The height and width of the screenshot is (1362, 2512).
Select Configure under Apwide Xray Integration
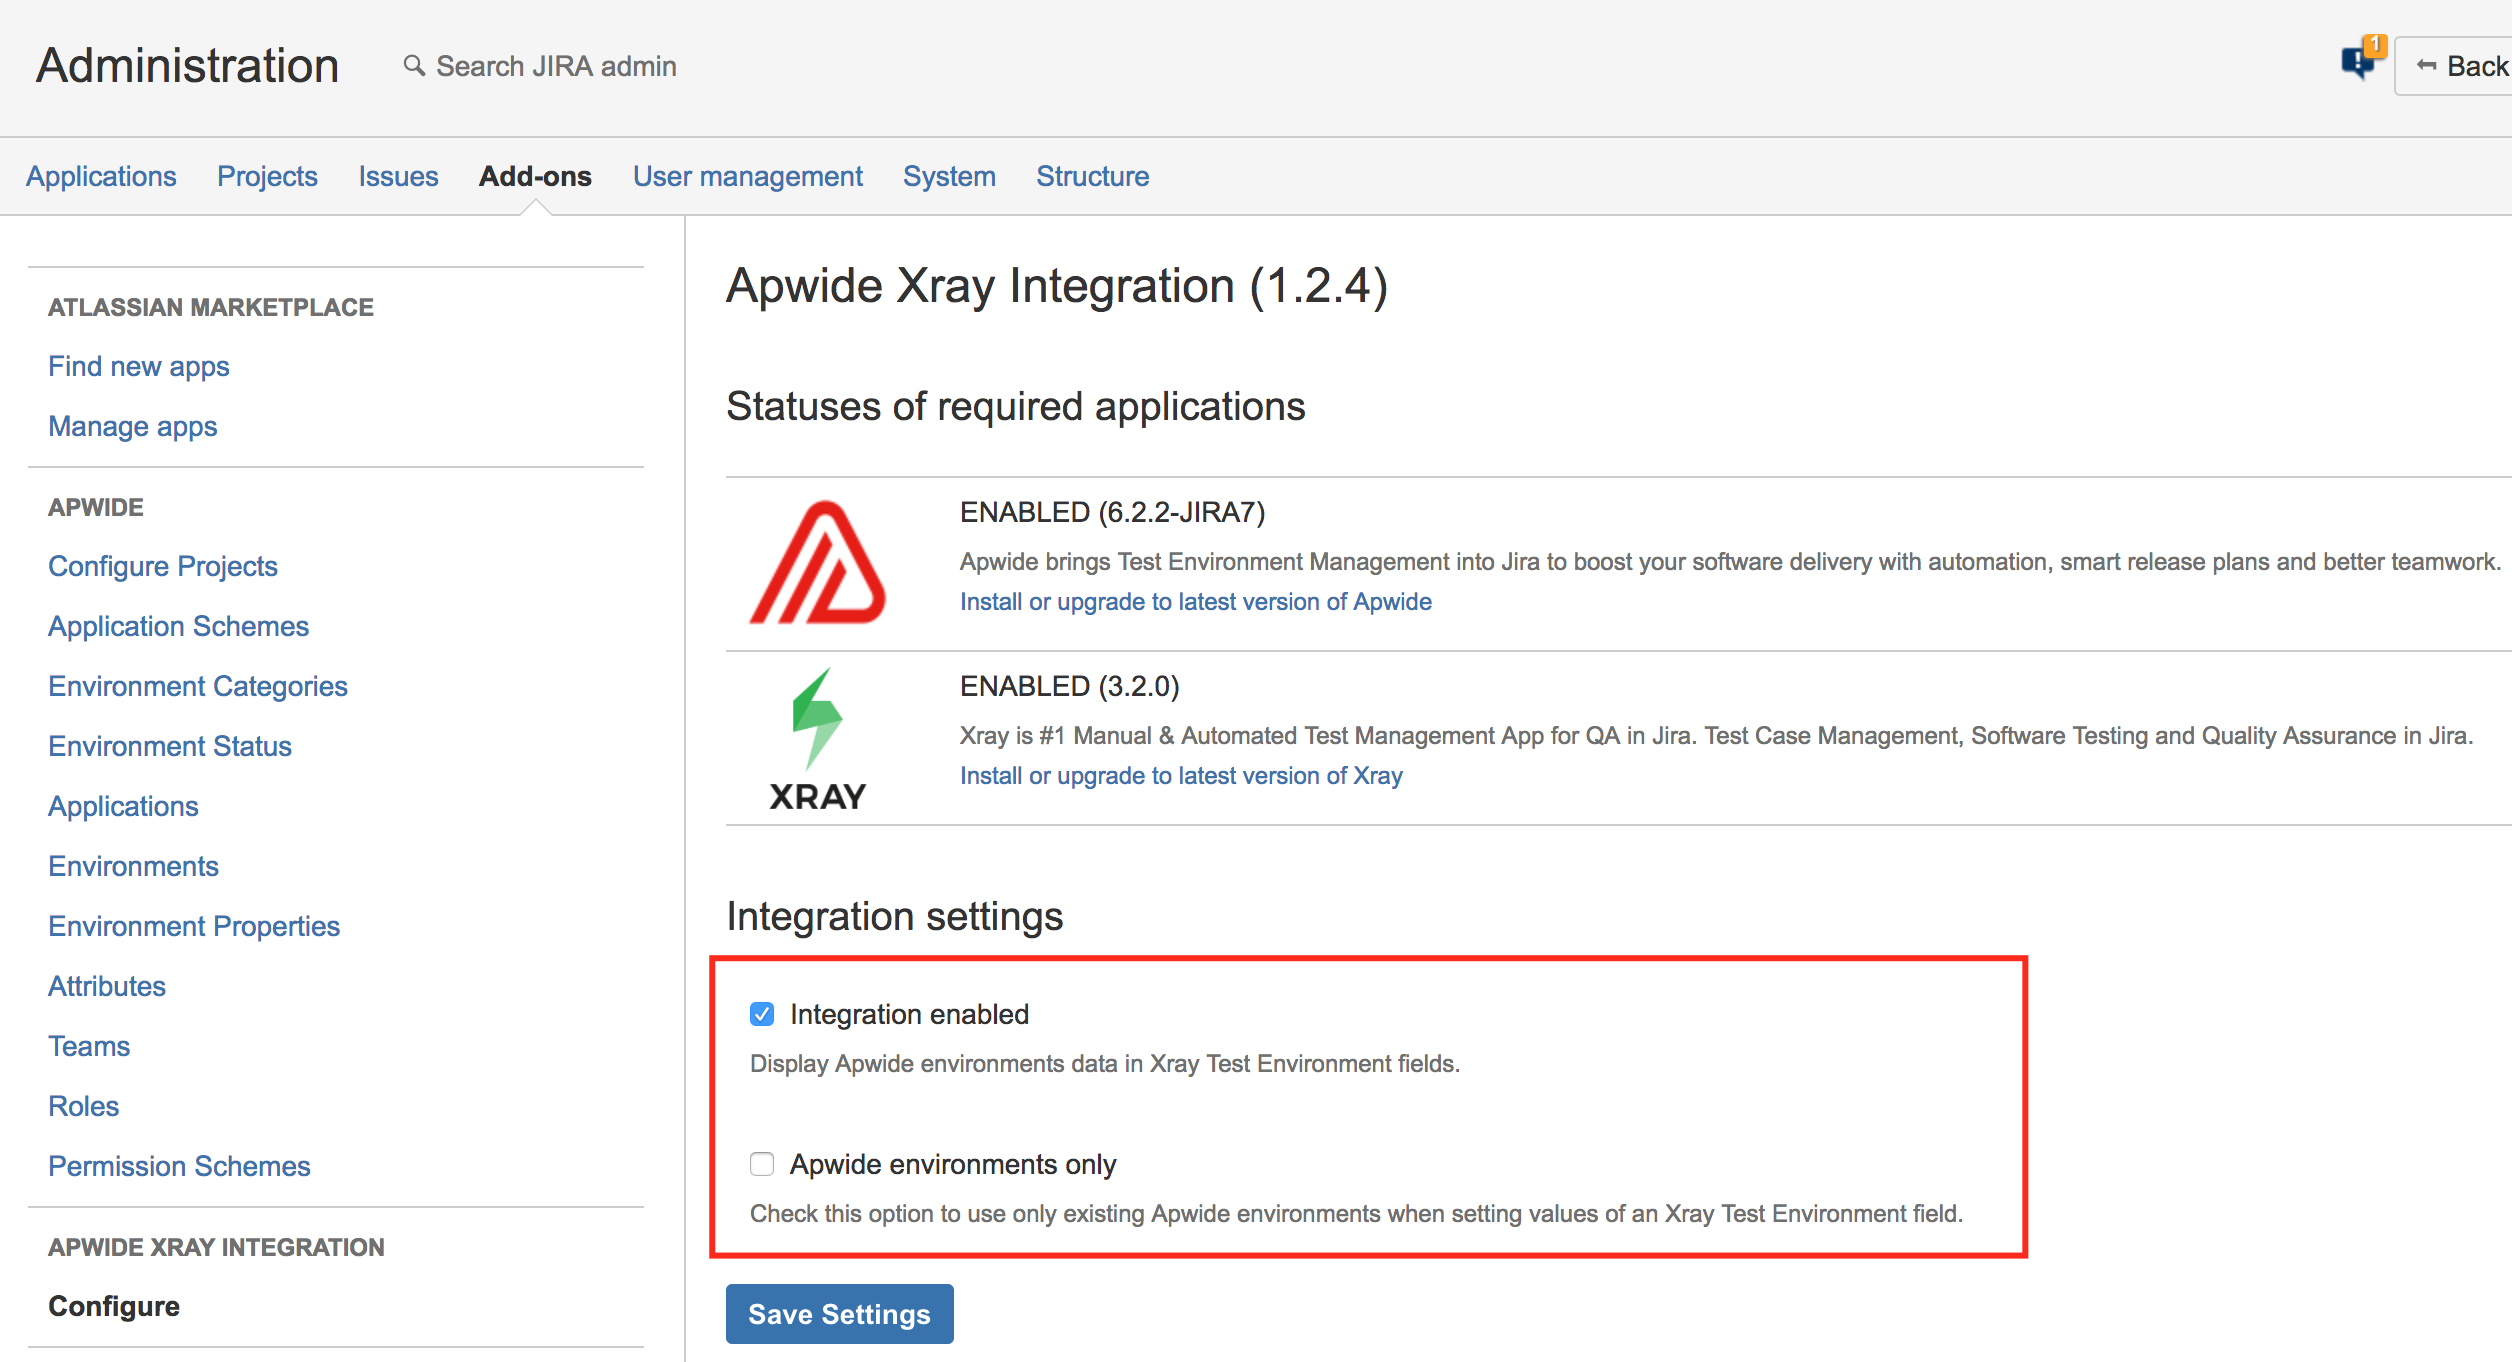114,1306
